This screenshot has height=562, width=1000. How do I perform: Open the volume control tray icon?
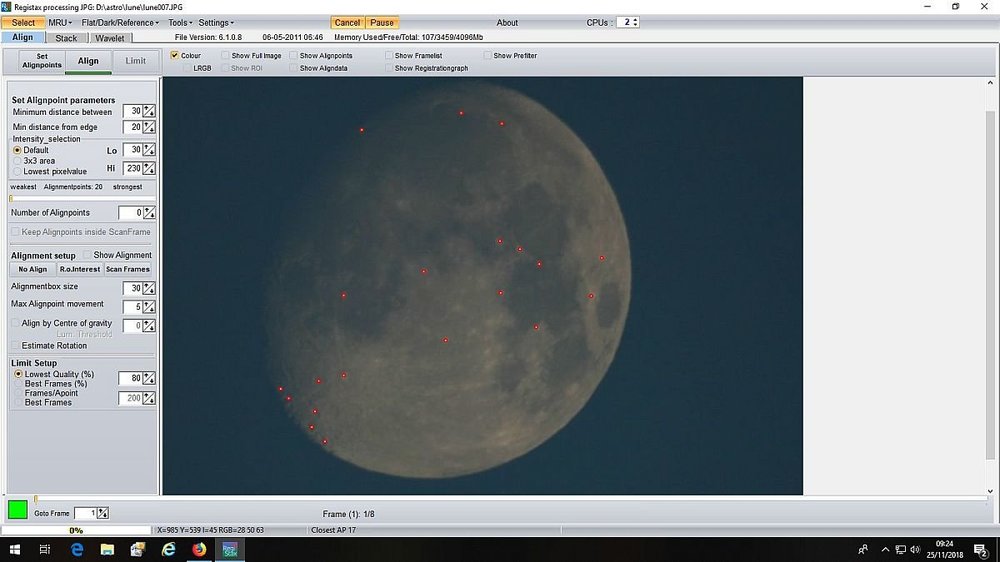915,549
